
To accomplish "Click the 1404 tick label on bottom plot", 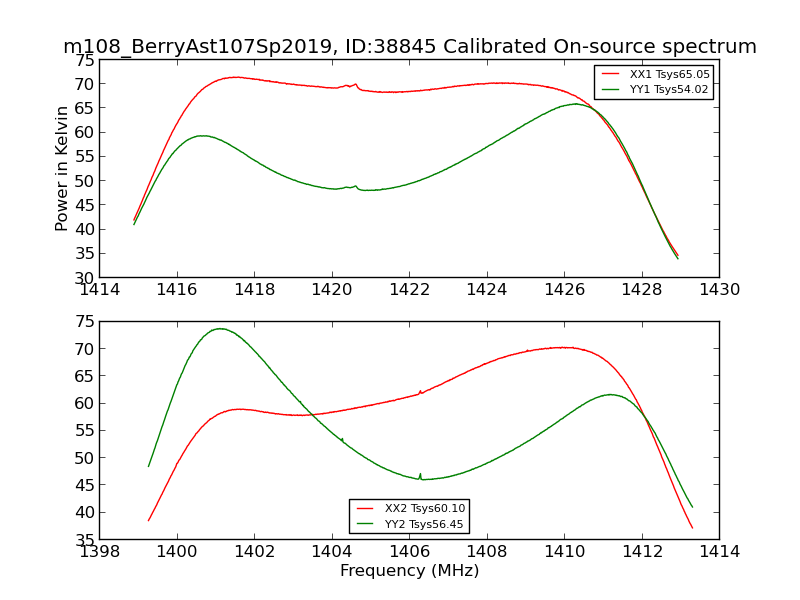I will [332, 552].
